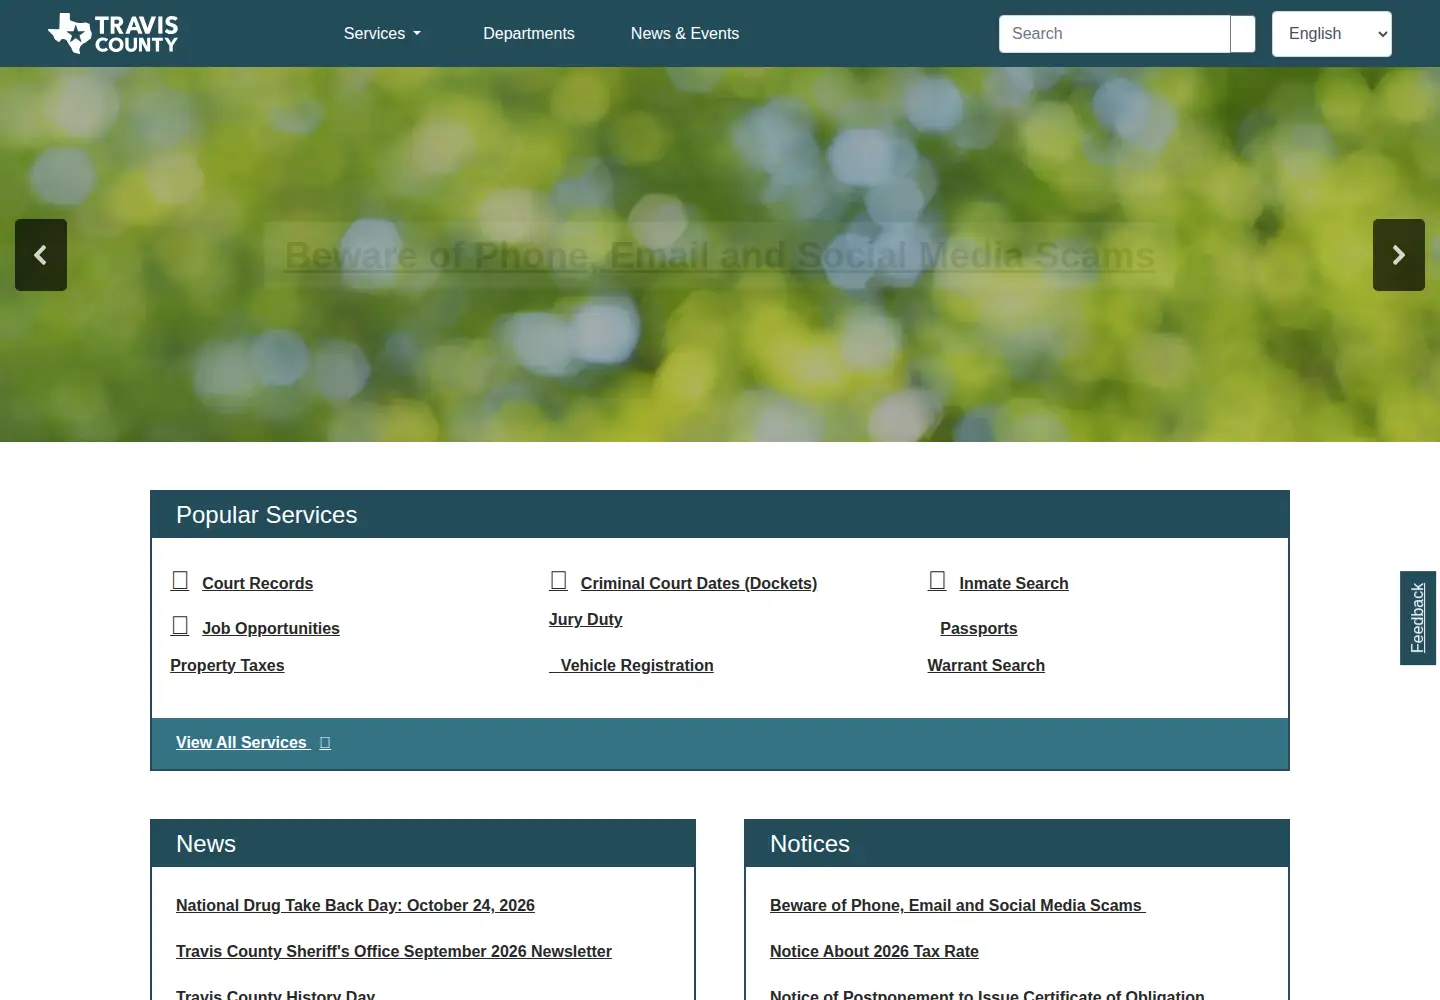1440x1000 pixels.
Task: Open Criminal Court Dates (Dockets)
Action: click(699, 583)
